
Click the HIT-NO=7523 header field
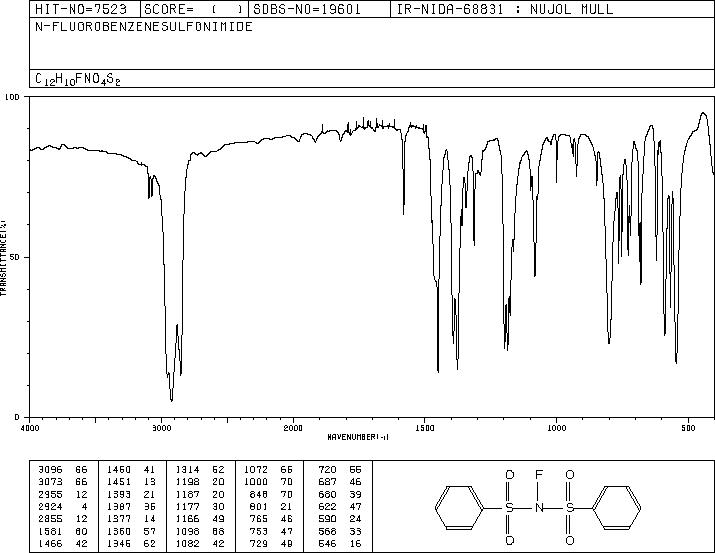tap(85, 9)
